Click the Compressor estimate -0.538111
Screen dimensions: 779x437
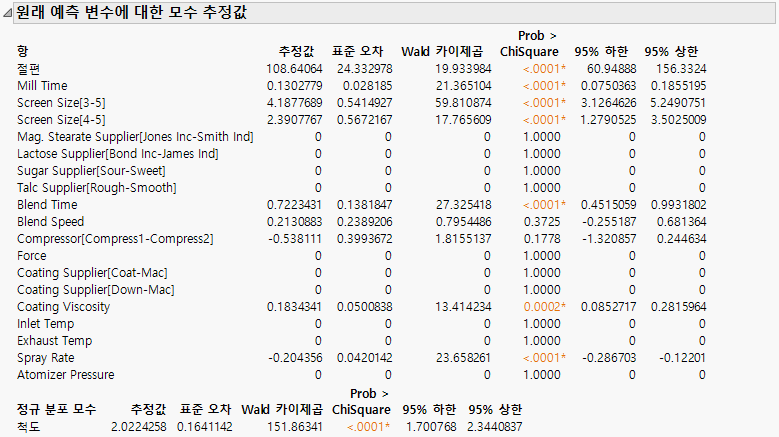click(x=295, y=239)
